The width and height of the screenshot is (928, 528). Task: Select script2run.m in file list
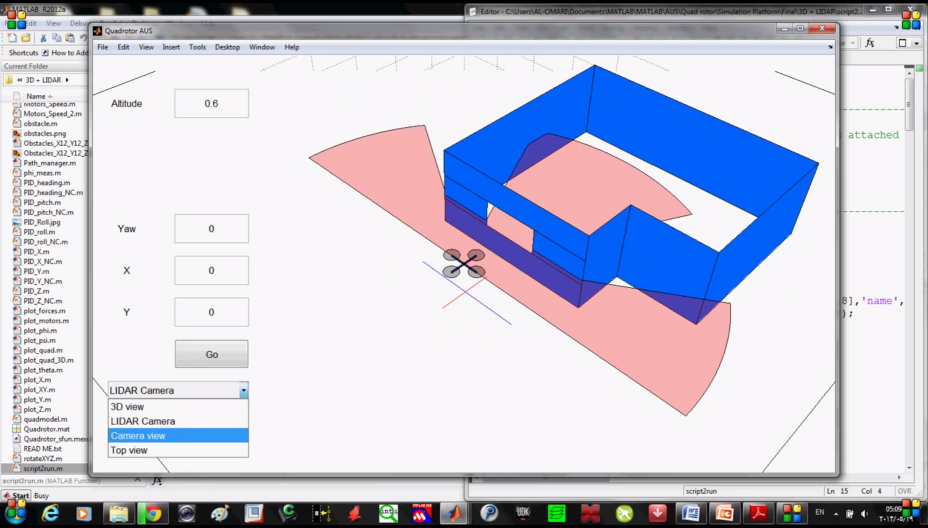[44, 468]
